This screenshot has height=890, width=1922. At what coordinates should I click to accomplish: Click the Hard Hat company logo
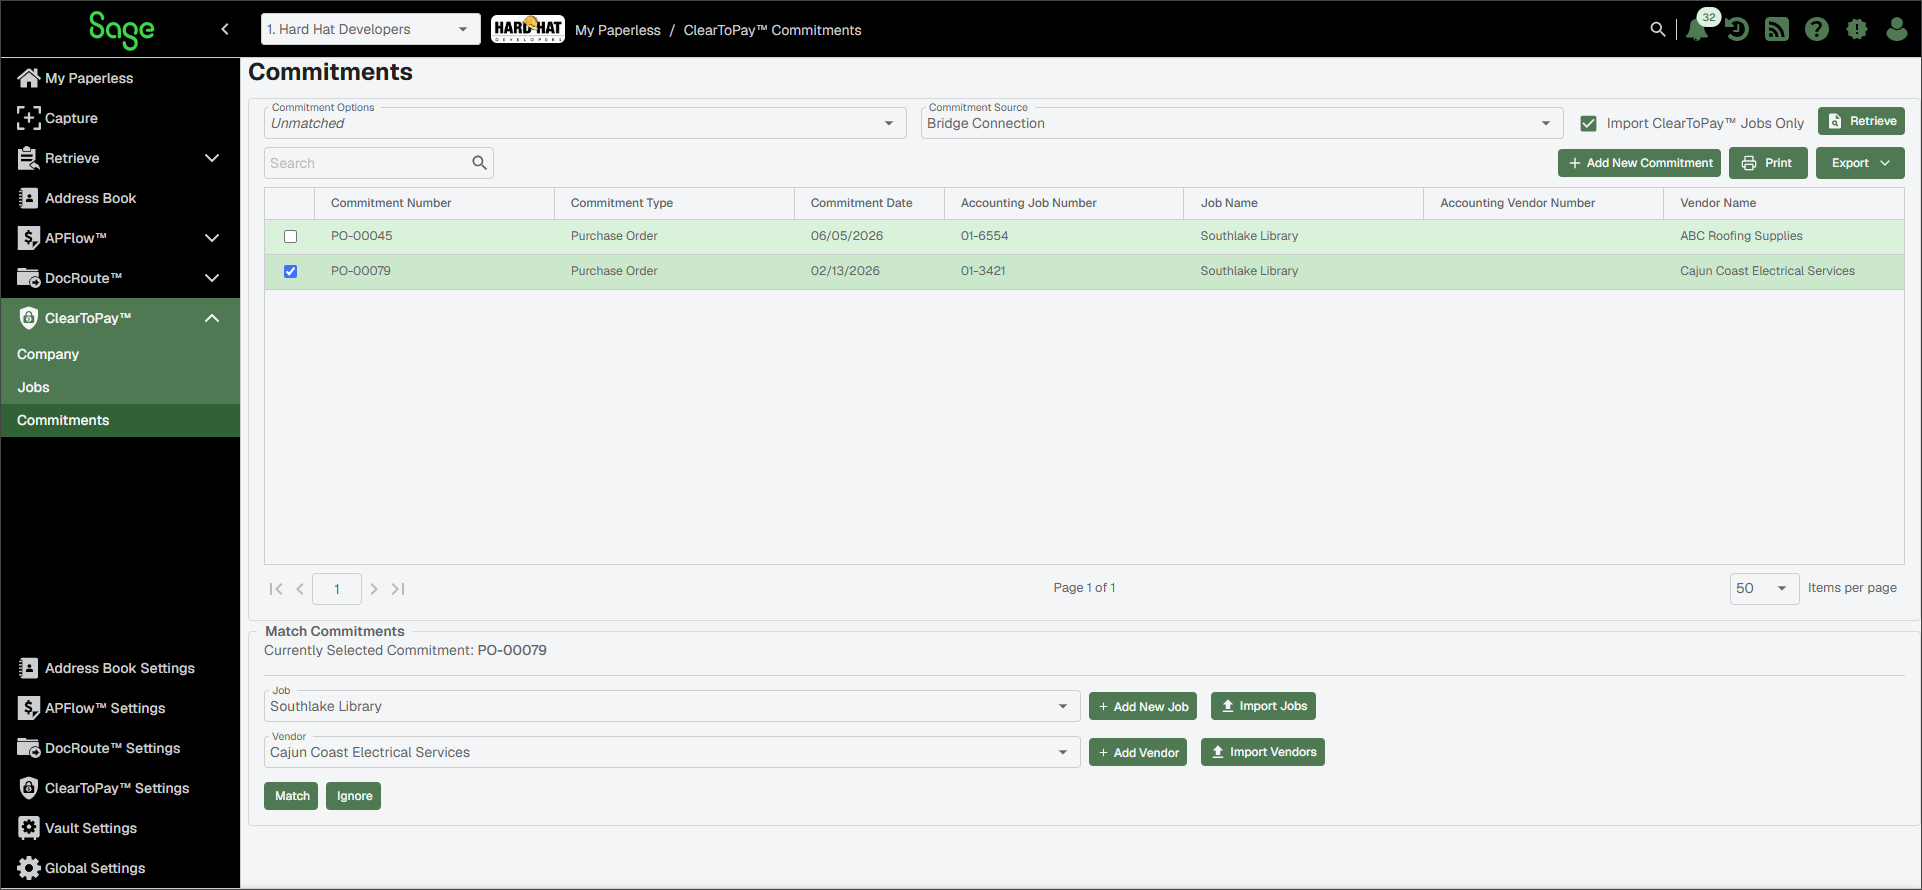[528, 29]
